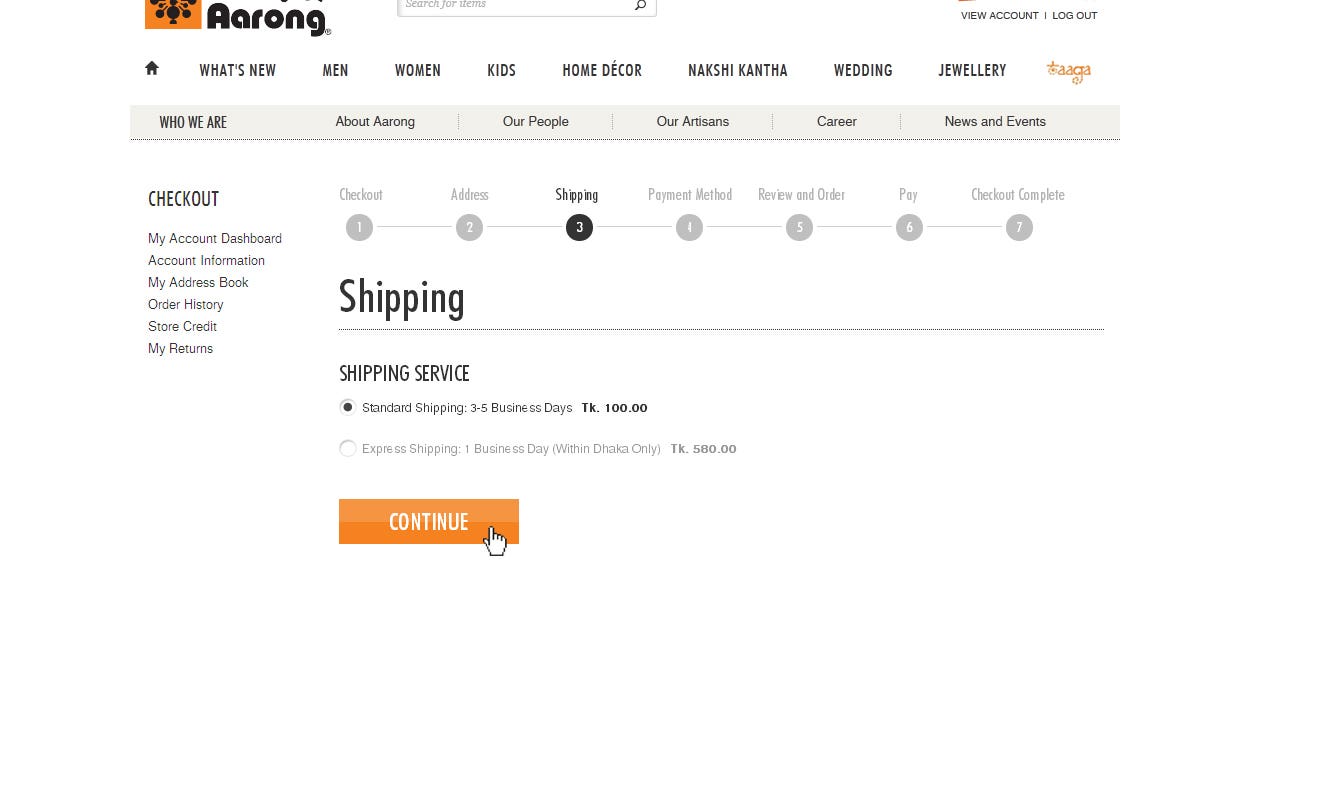Open My Address Book link
The height and width of the screenshot is (797, 1325).
(198, 282)
